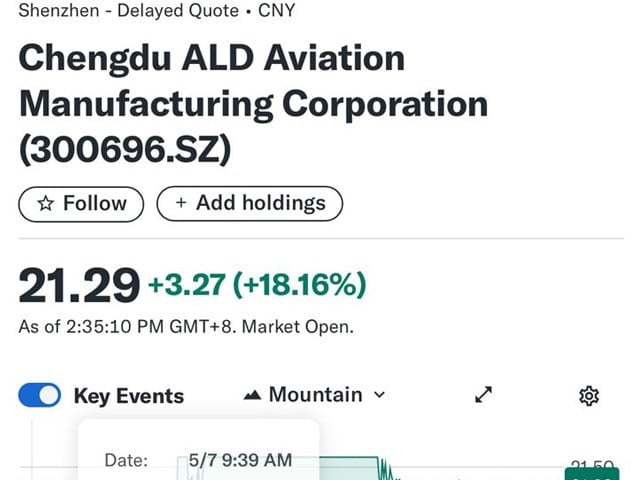Click the mountain chart type icon
Screen dimensions: 640x480
tap(252, 395)
